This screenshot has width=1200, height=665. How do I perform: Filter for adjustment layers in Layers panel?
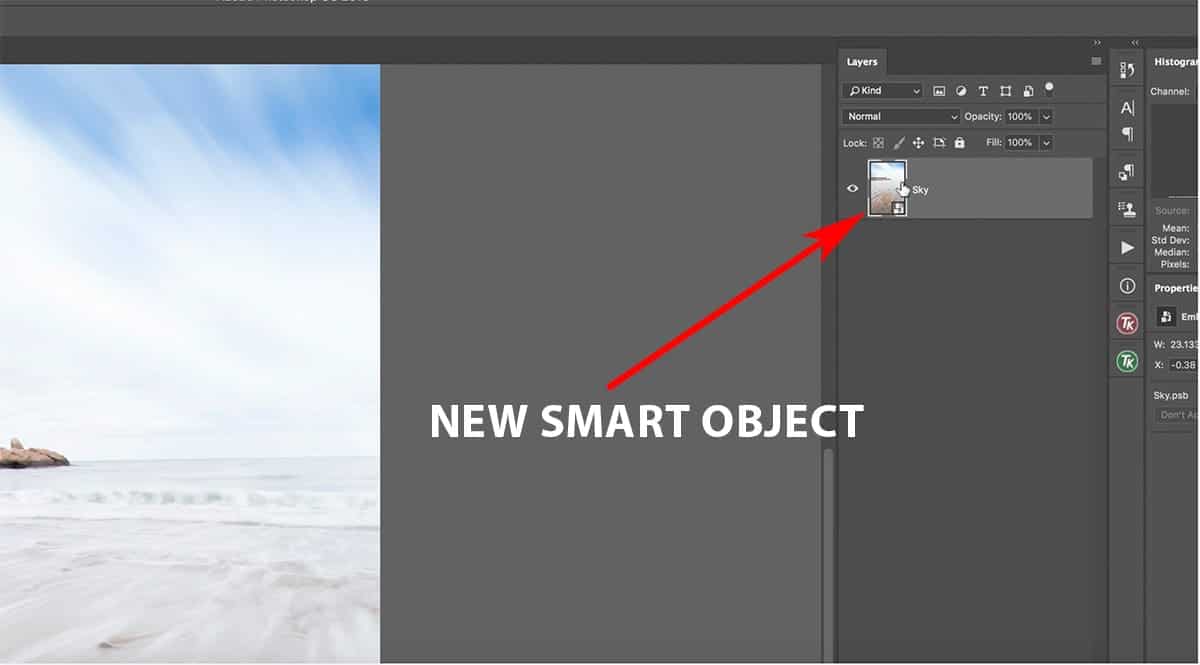point(961,90)
